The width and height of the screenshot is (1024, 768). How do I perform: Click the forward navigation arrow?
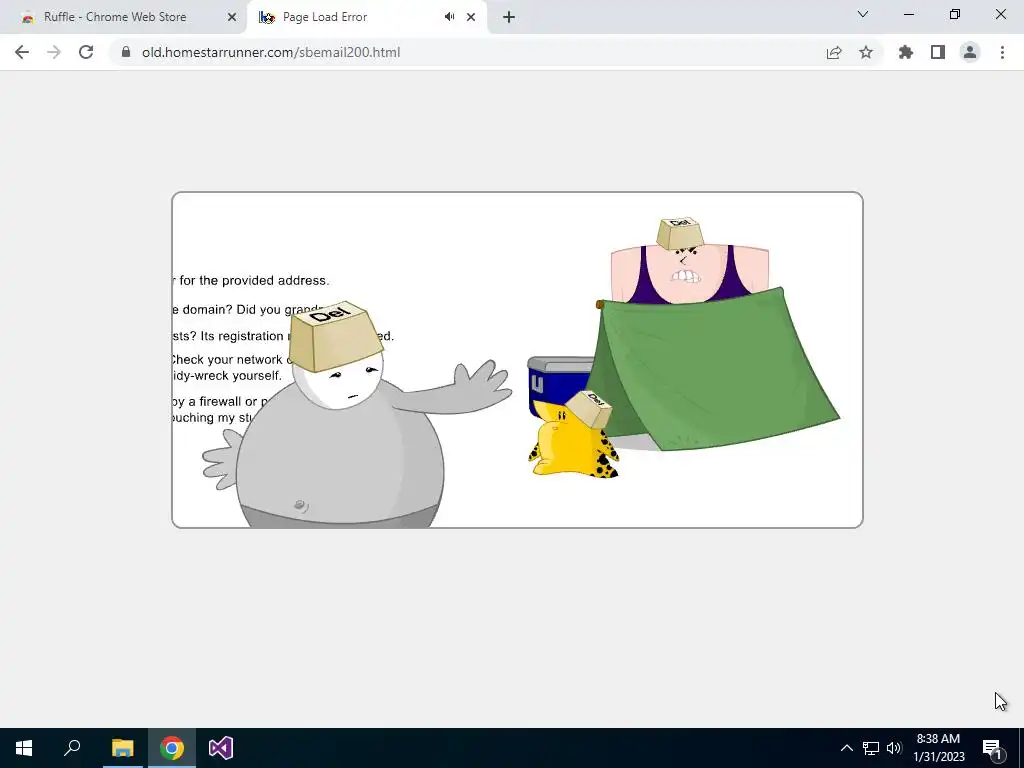point(54,52)
